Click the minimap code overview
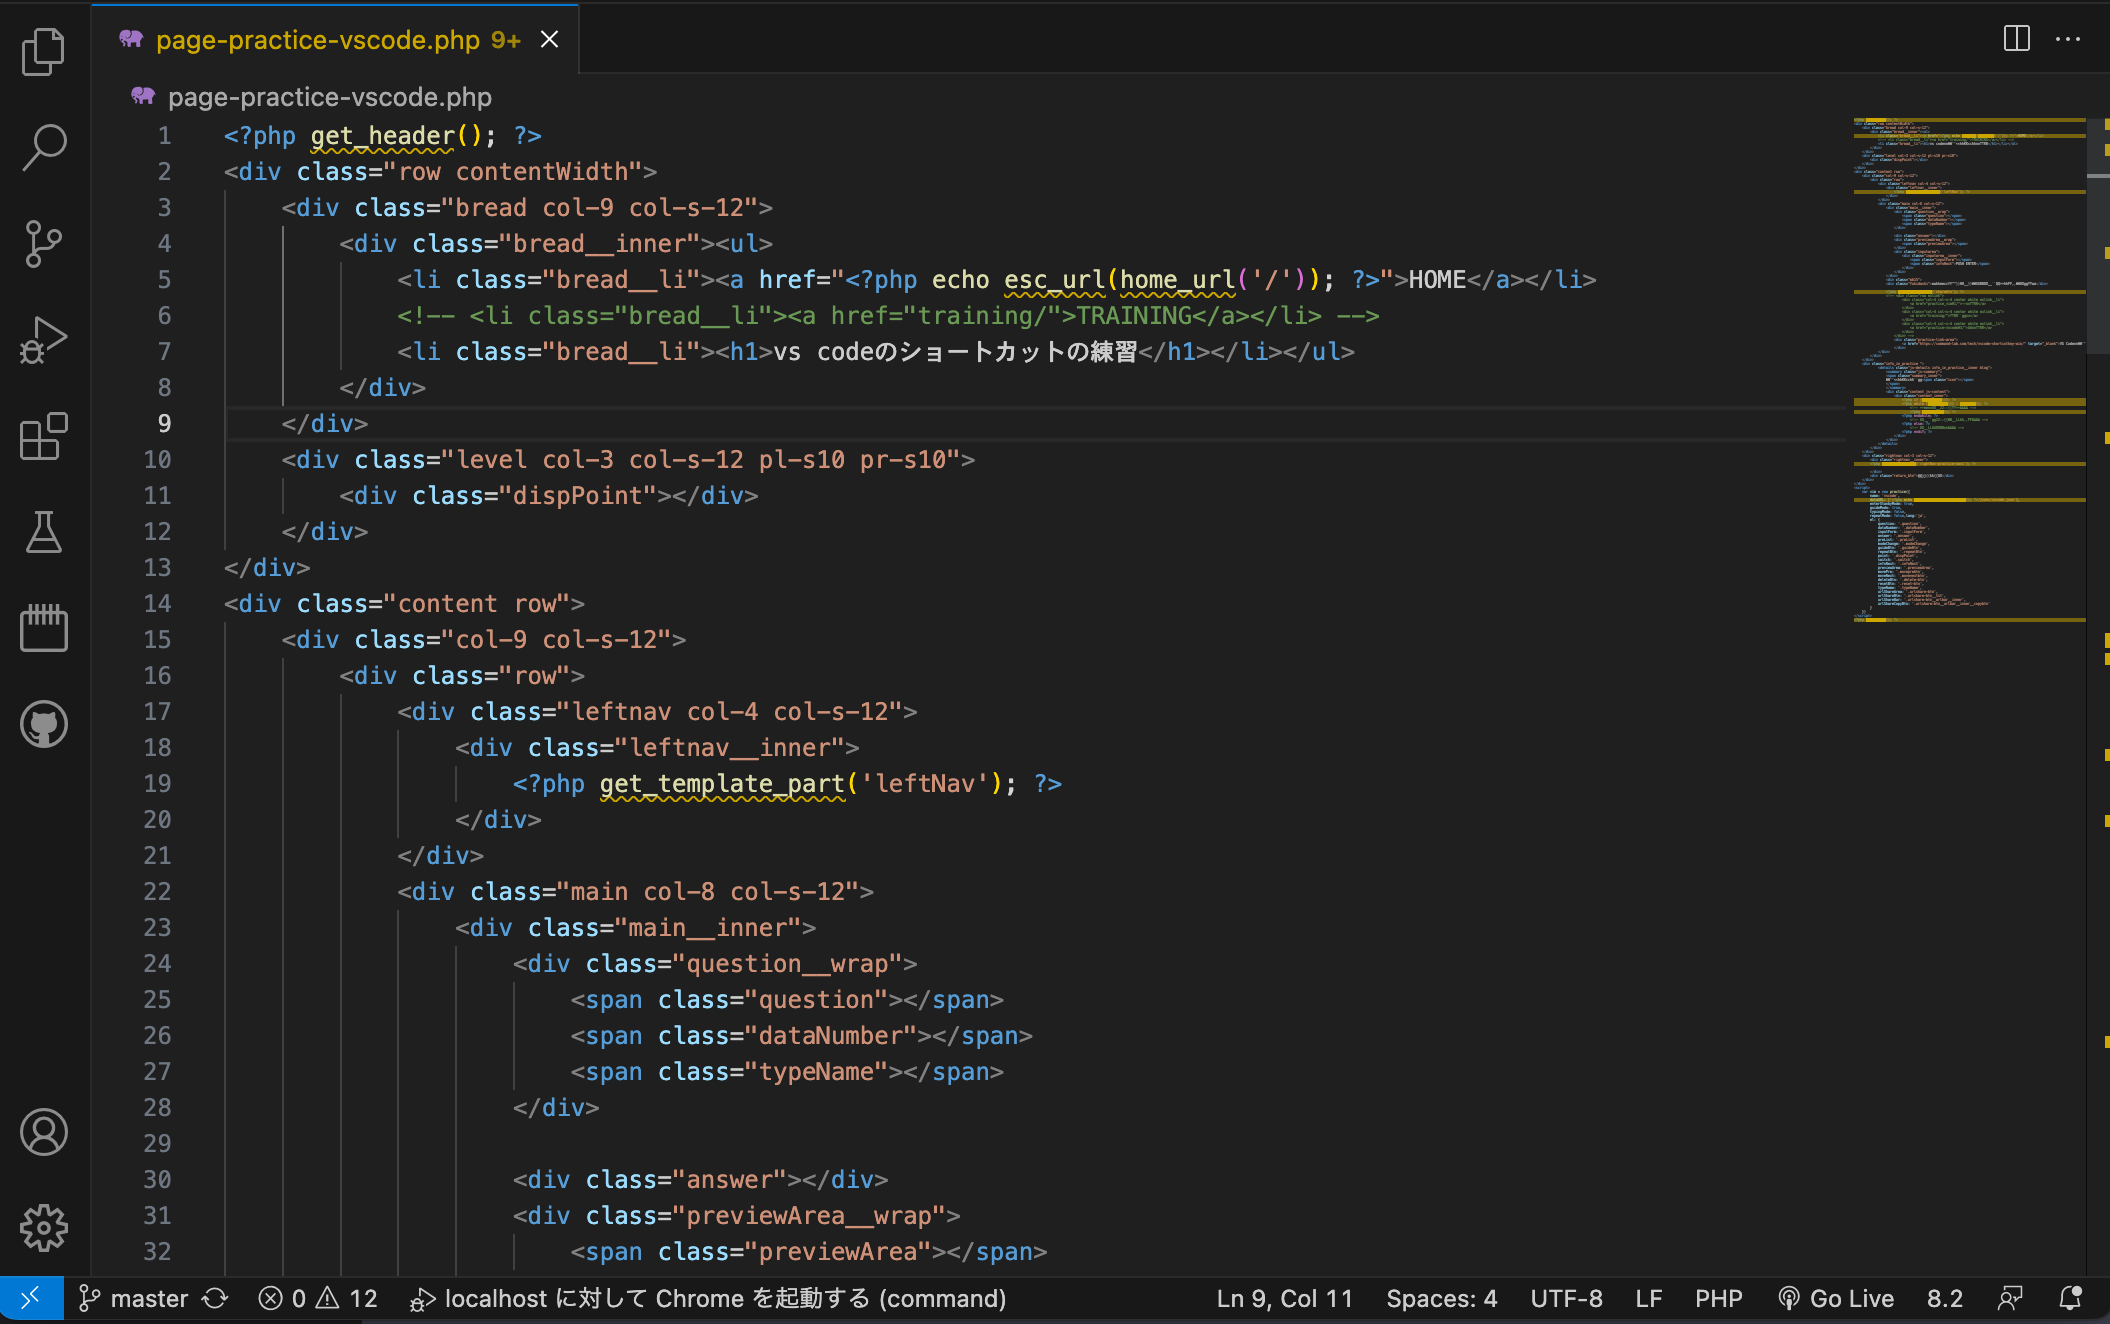 [1969, 370]
